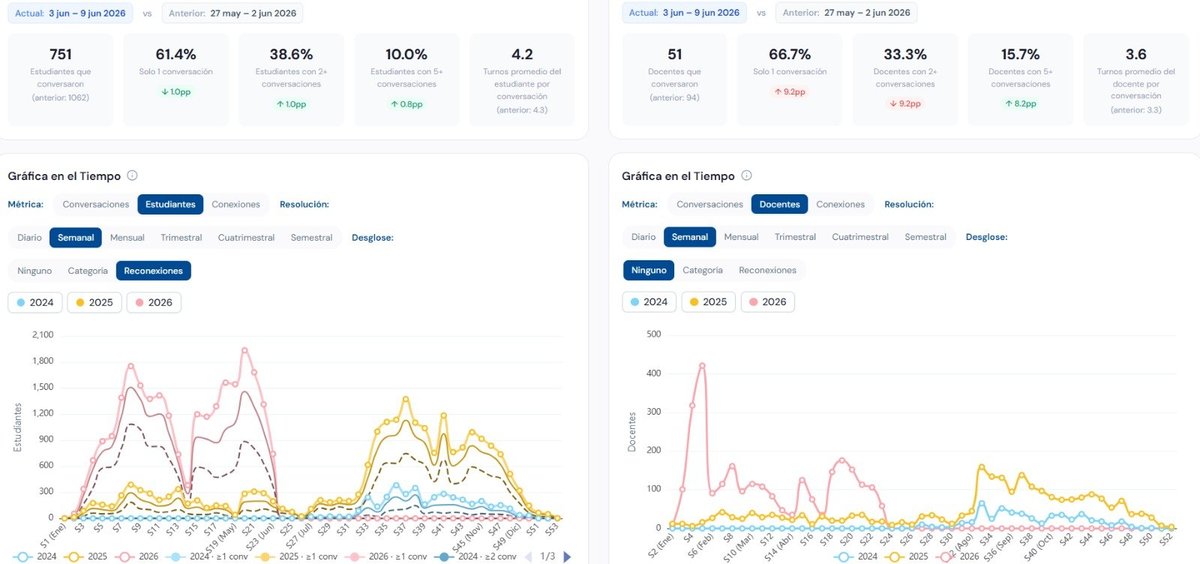This screenshot has height=564, width=1200.
Task: Open the Actual date range in students panel
Action: [69, 13]
